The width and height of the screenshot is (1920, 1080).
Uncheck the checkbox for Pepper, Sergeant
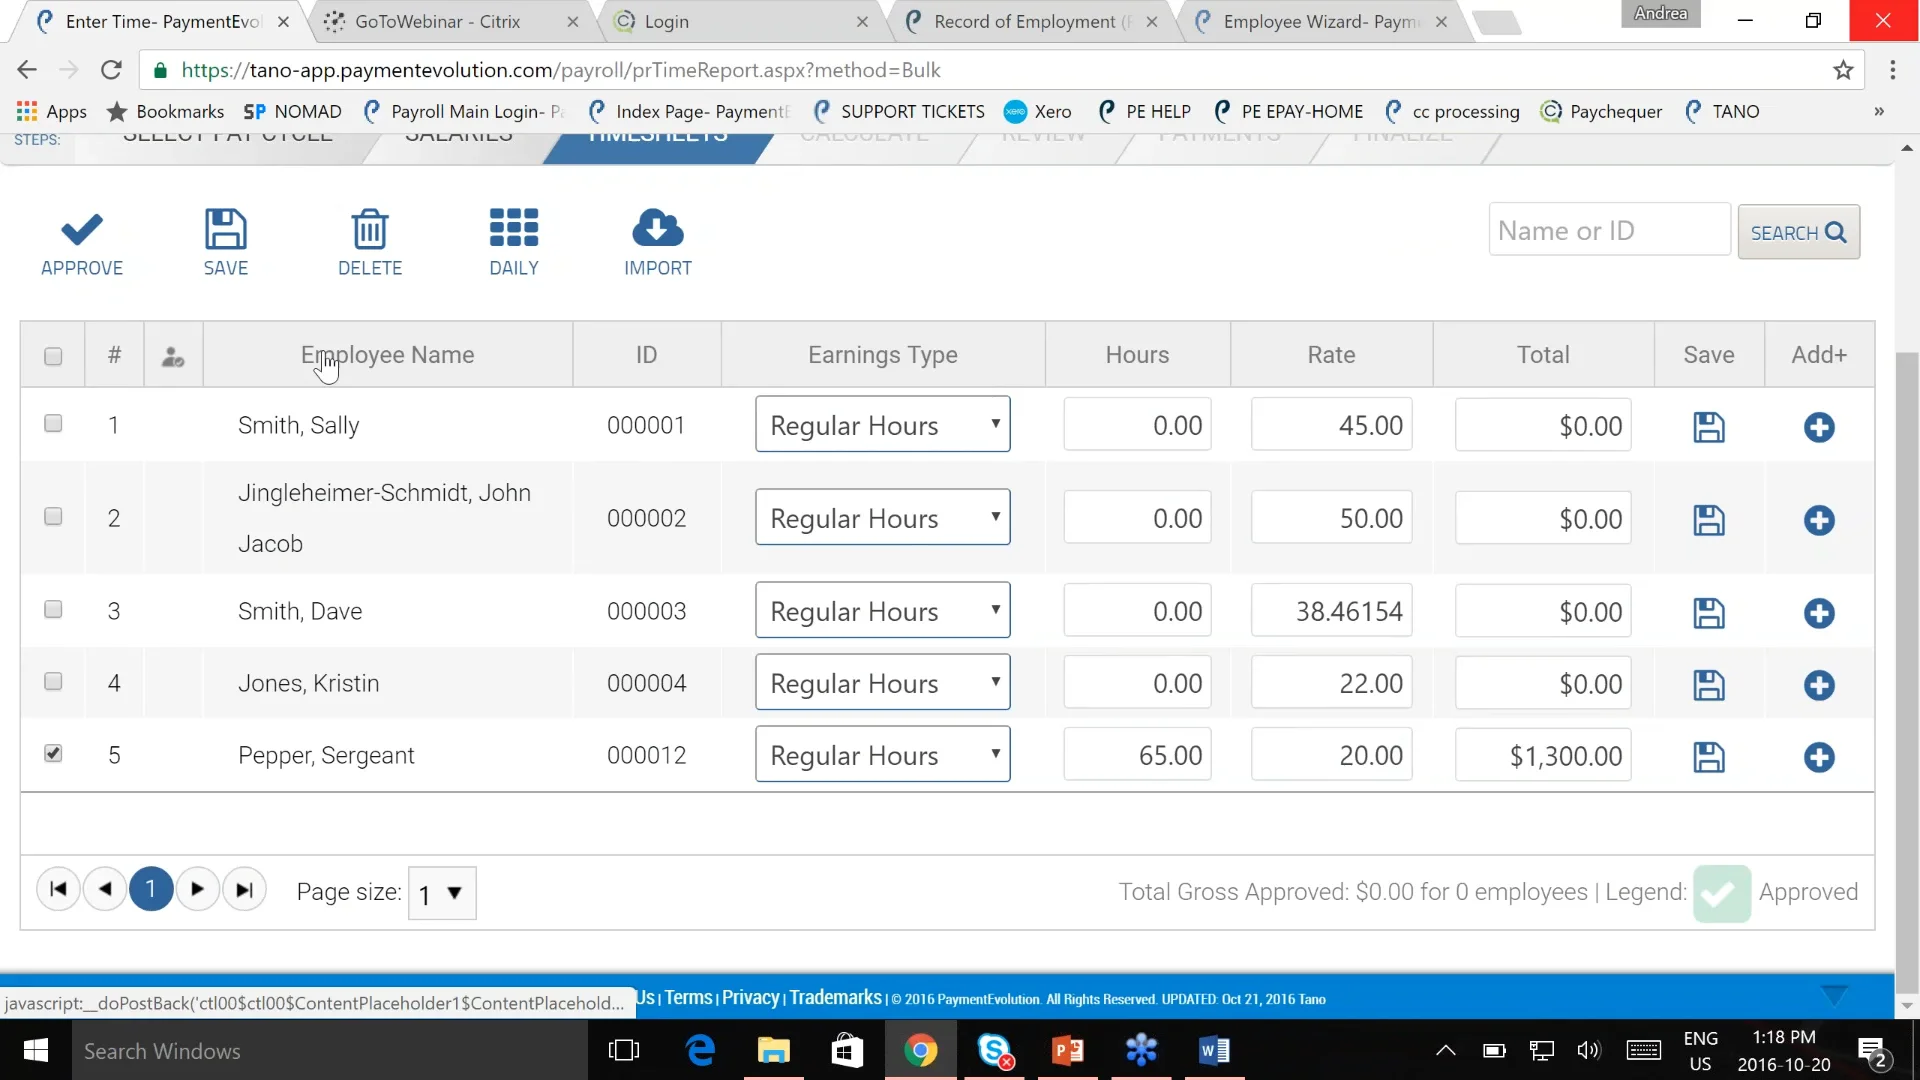[x=53, y=754]
